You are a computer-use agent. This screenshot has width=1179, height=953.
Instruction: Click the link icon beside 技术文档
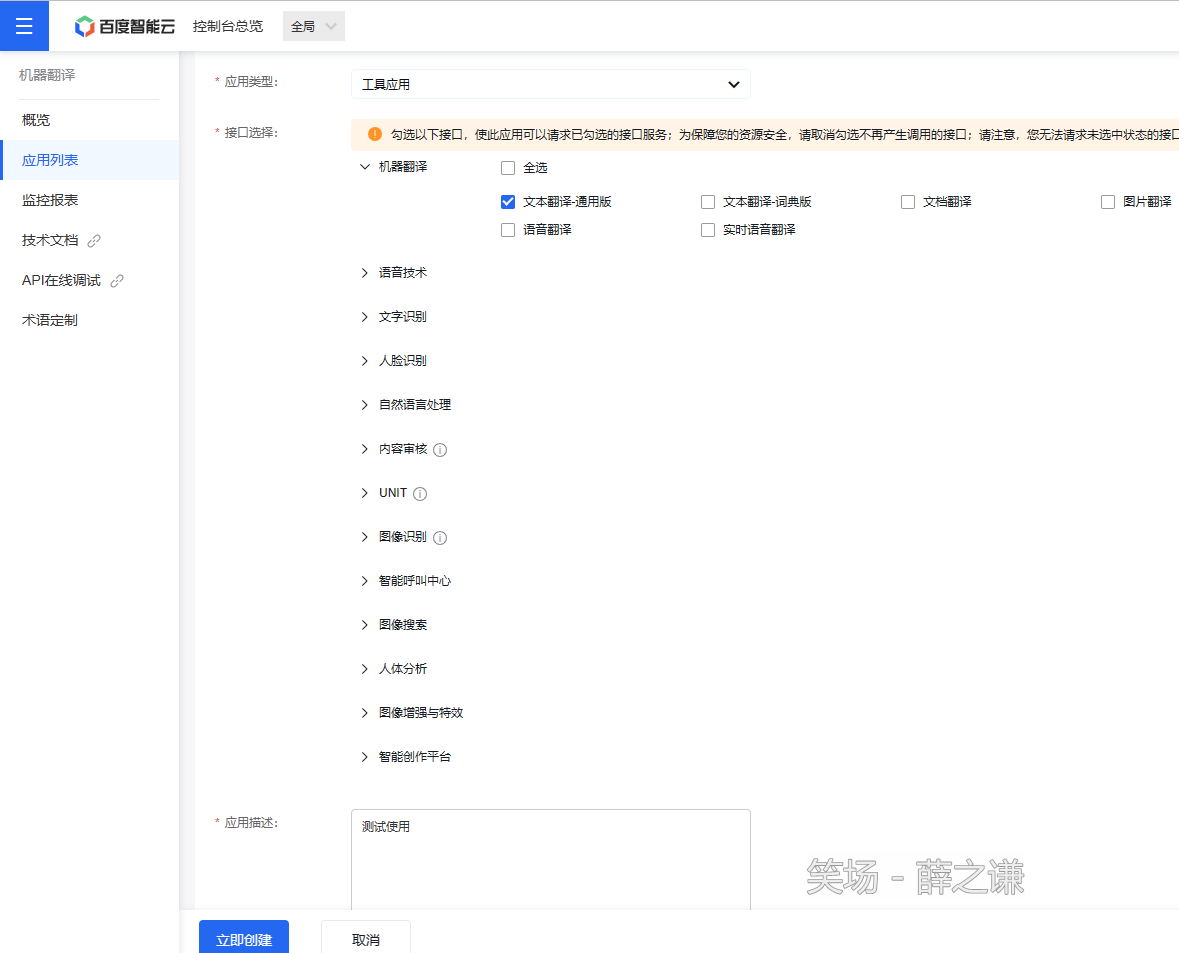95,241
